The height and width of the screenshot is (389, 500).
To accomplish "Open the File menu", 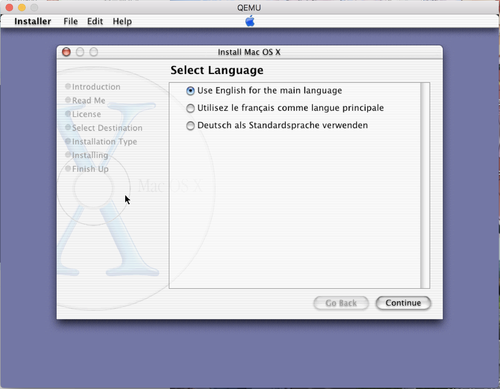I will coord(71,21).
